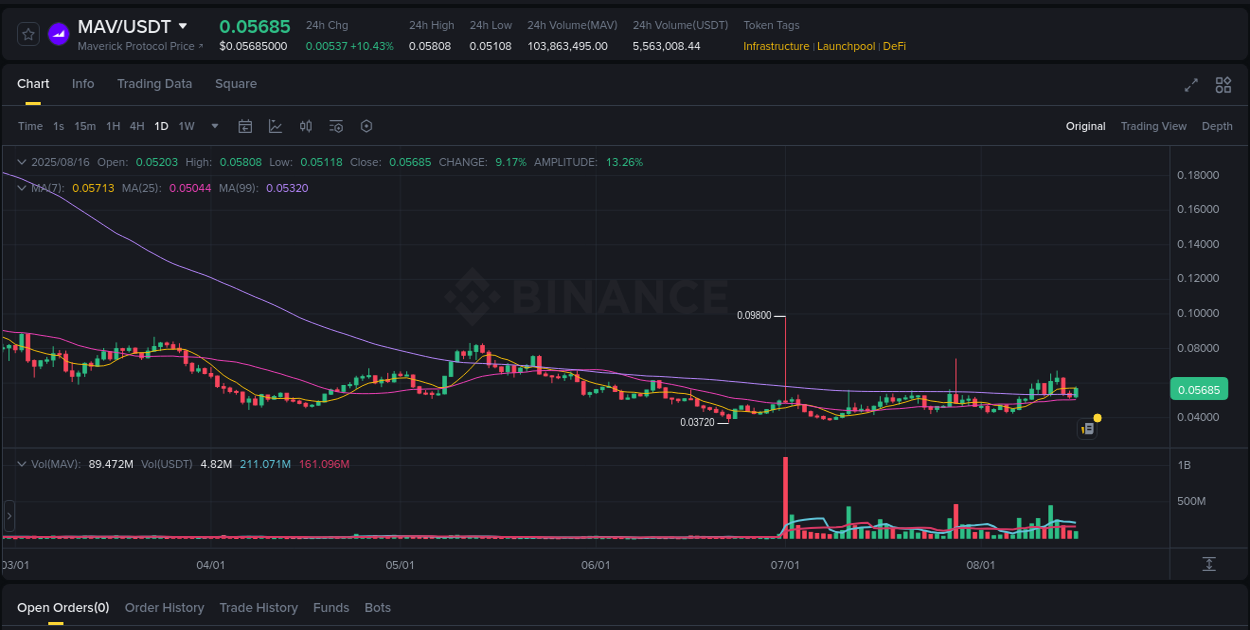1250x630 pixels.
Task: Favorite MAV/USDT with the star icon
Action: coord(28,33)
